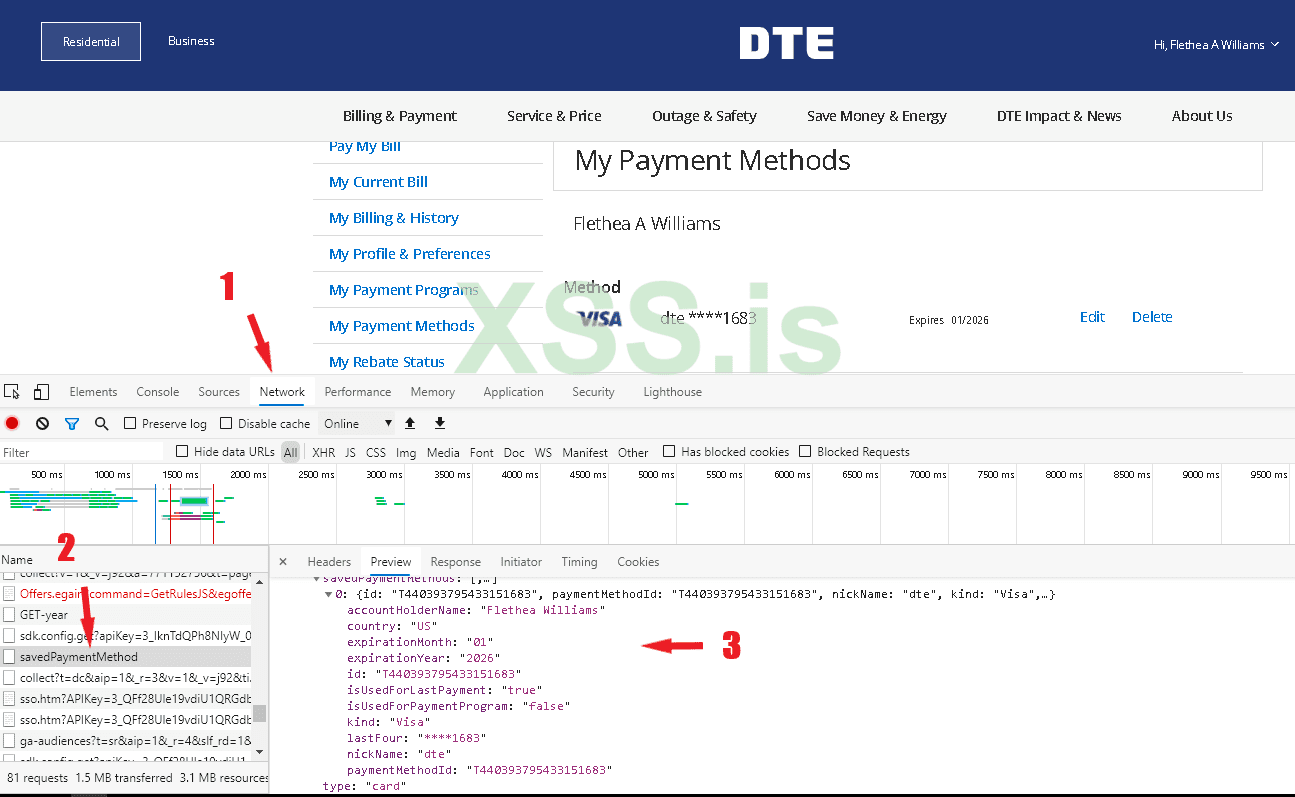Open the Lighthouse panel
1295x797 pixels.
click(x=672, y=392)
